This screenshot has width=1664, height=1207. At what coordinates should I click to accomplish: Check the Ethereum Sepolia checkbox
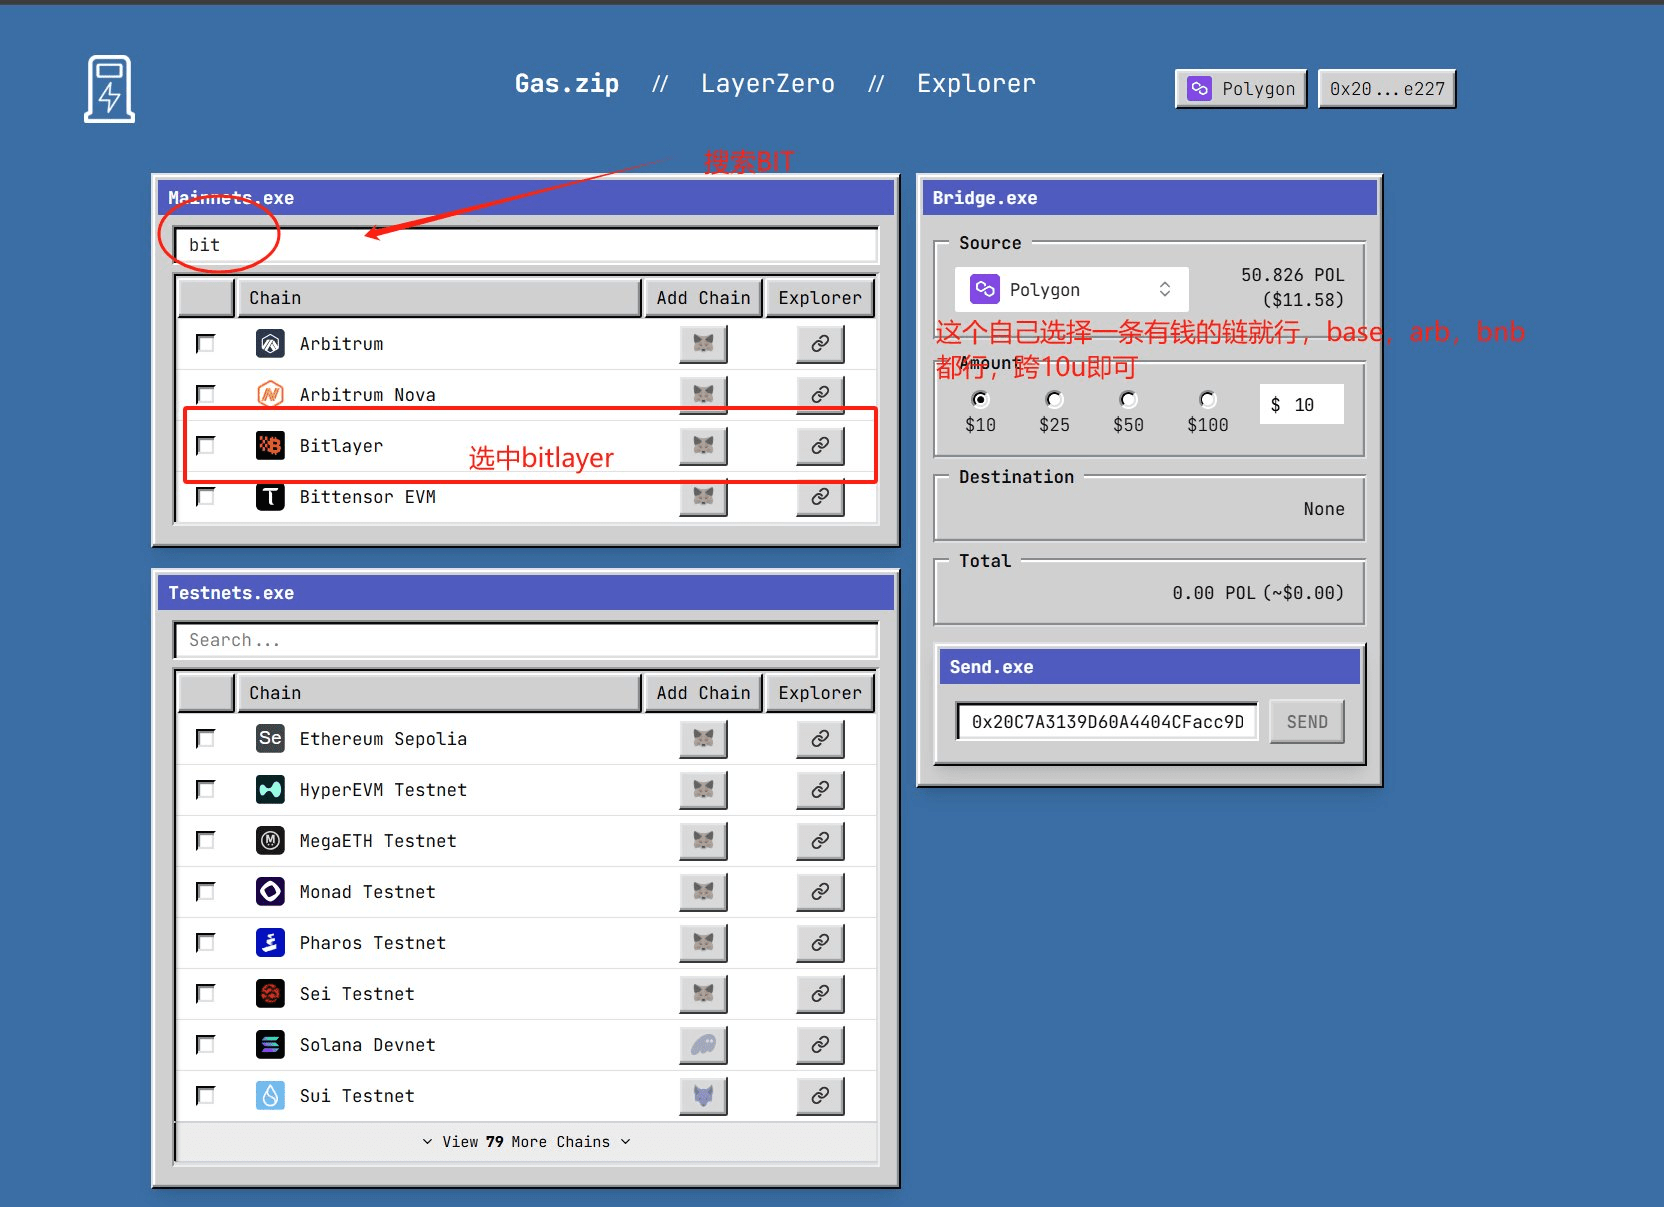[x=206, y=739]
